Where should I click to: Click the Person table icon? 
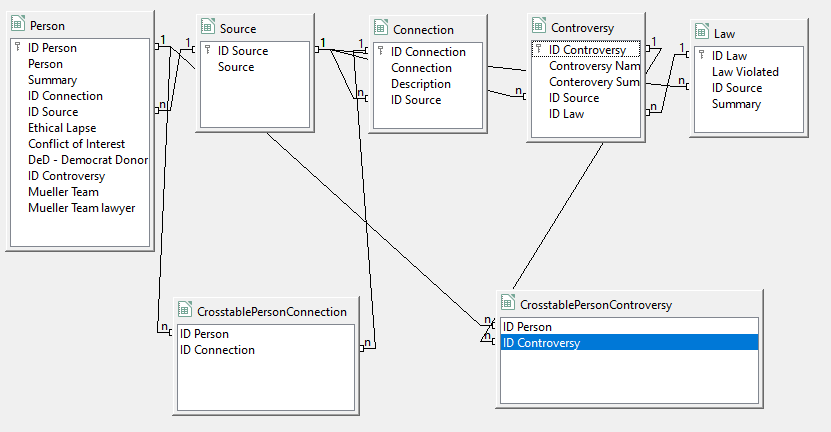[x=18, y=24]
